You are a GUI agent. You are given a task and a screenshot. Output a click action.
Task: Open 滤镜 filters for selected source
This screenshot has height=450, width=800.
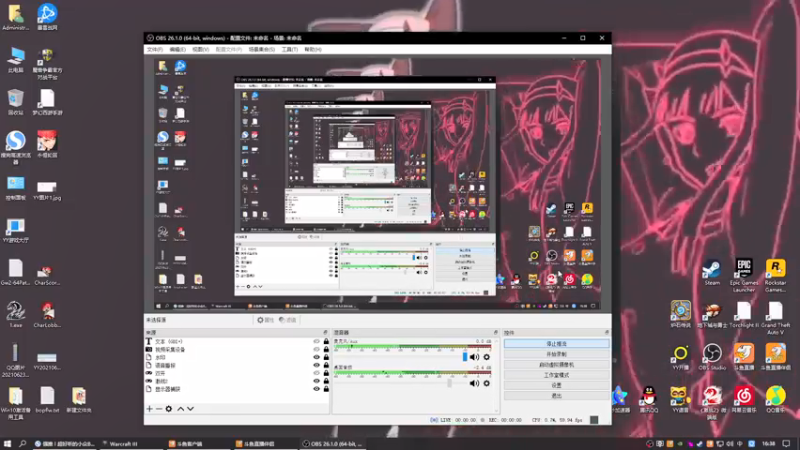tap(288, 320)
